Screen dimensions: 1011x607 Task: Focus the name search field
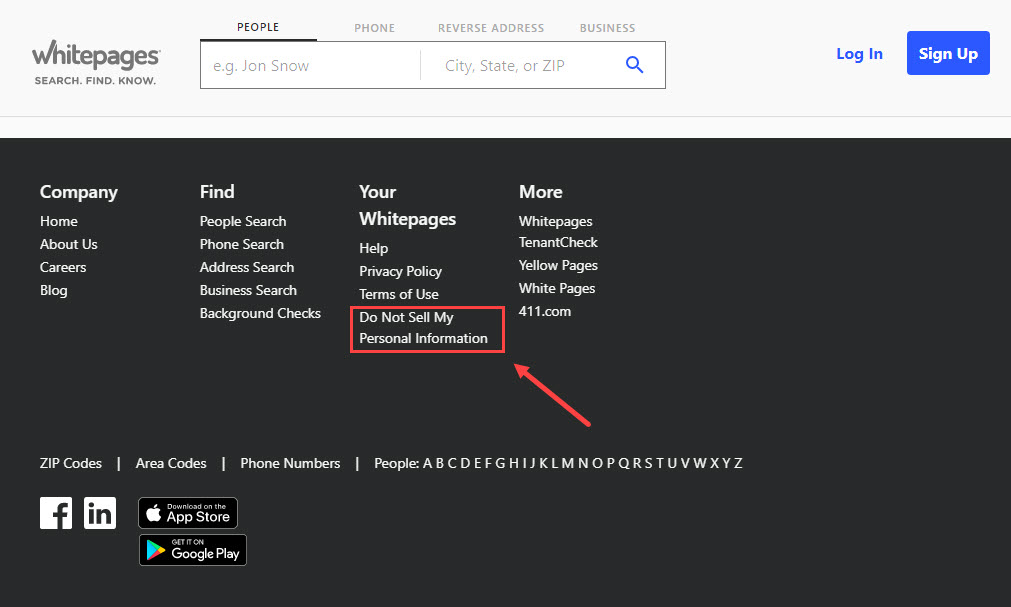[x=311, y=65]
